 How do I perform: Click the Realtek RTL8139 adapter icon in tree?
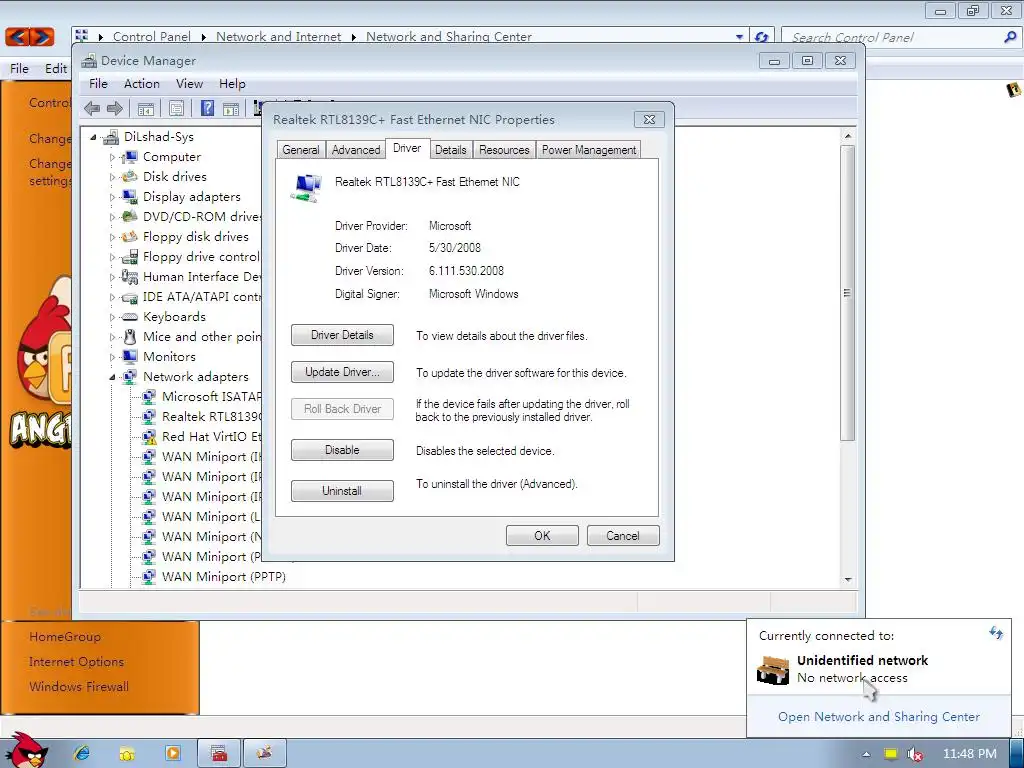click(149, 416)
